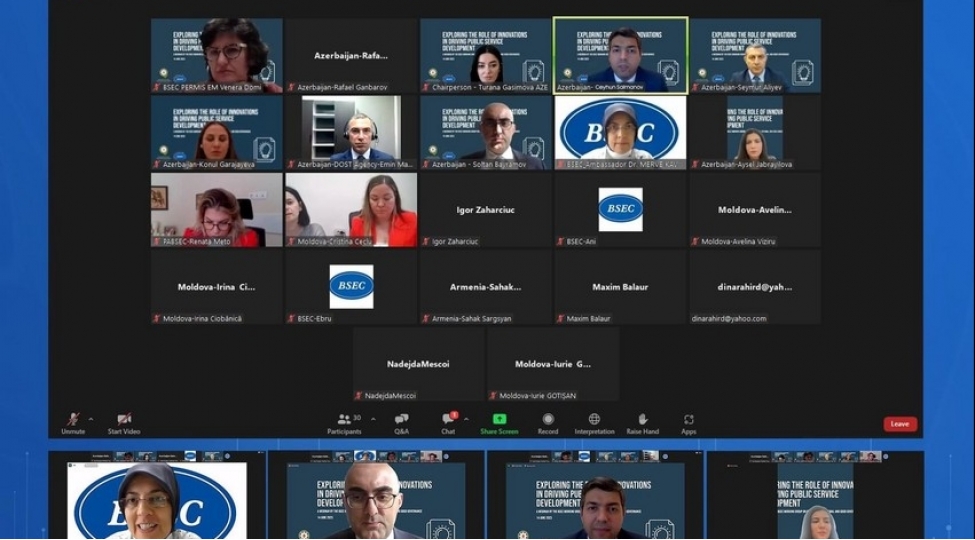Click the red Leave button
The width and height of the screenshot is (975, 540).
(x=900, y=424)
